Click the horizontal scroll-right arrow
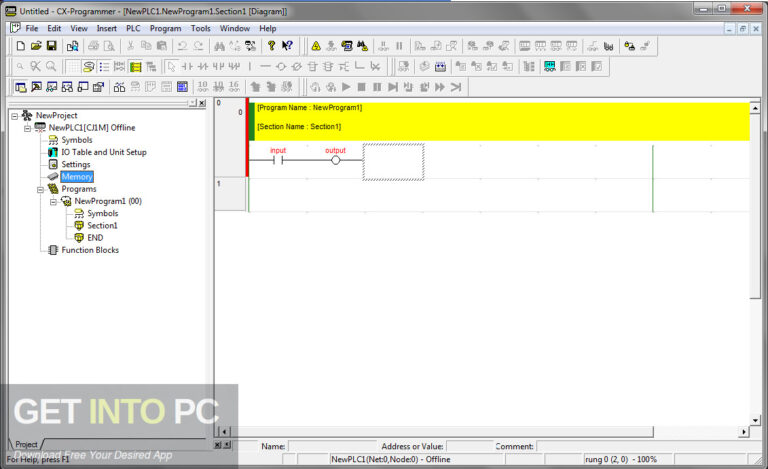This screenshot has width=768, height=469. pos(744,432)
